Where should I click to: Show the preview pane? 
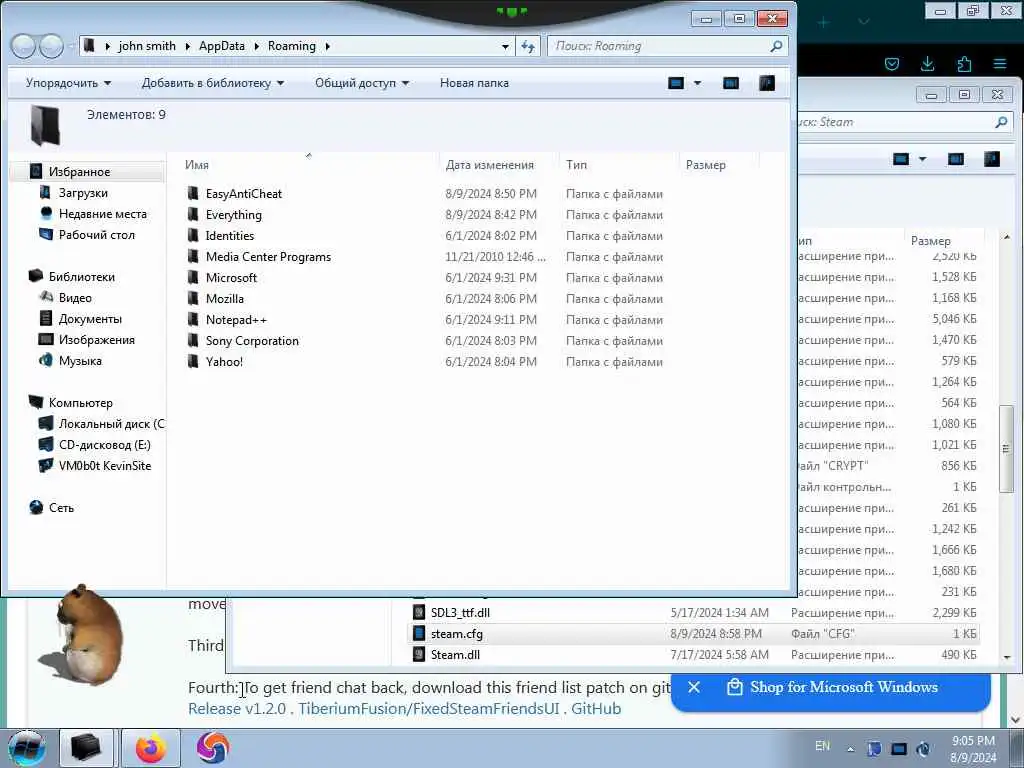[731, 83]
